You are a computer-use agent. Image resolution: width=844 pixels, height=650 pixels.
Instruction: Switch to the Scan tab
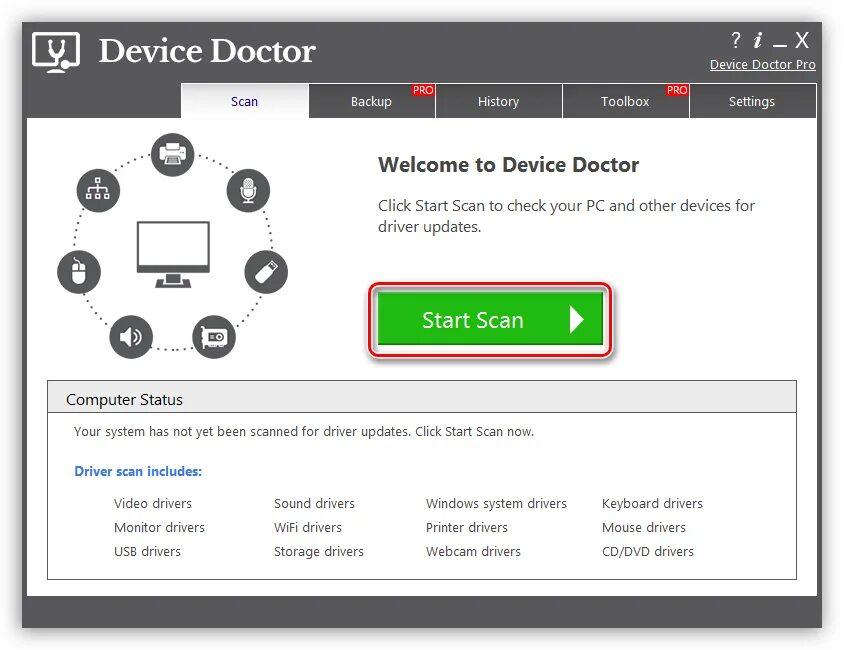point(244,101)
